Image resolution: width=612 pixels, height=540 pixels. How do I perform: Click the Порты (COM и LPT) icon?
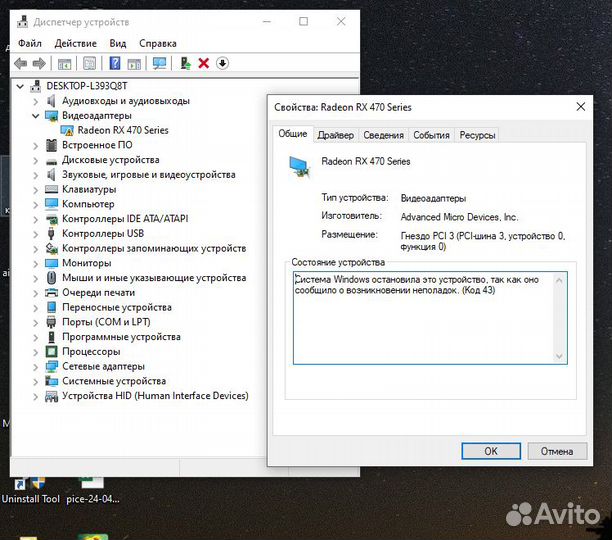pyautogui.click(x=51, y=322)
